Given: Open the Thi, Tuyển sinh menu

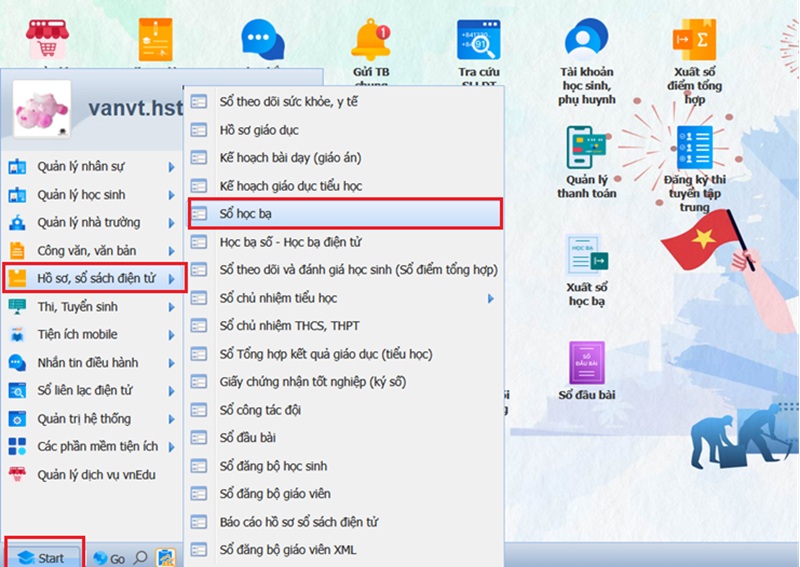Looking at the screenshot, I should [x=92, y=307].
